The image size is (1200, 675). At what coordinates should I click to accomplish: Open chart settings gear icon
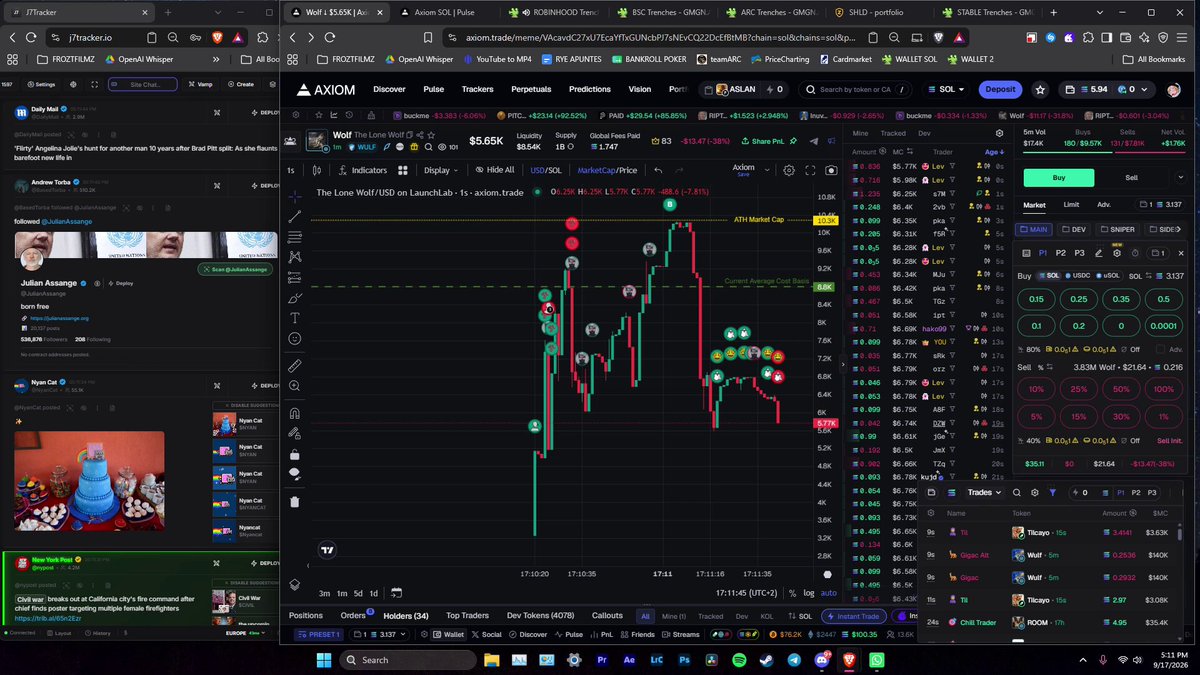pyautogui.click(x=789, y=170)
